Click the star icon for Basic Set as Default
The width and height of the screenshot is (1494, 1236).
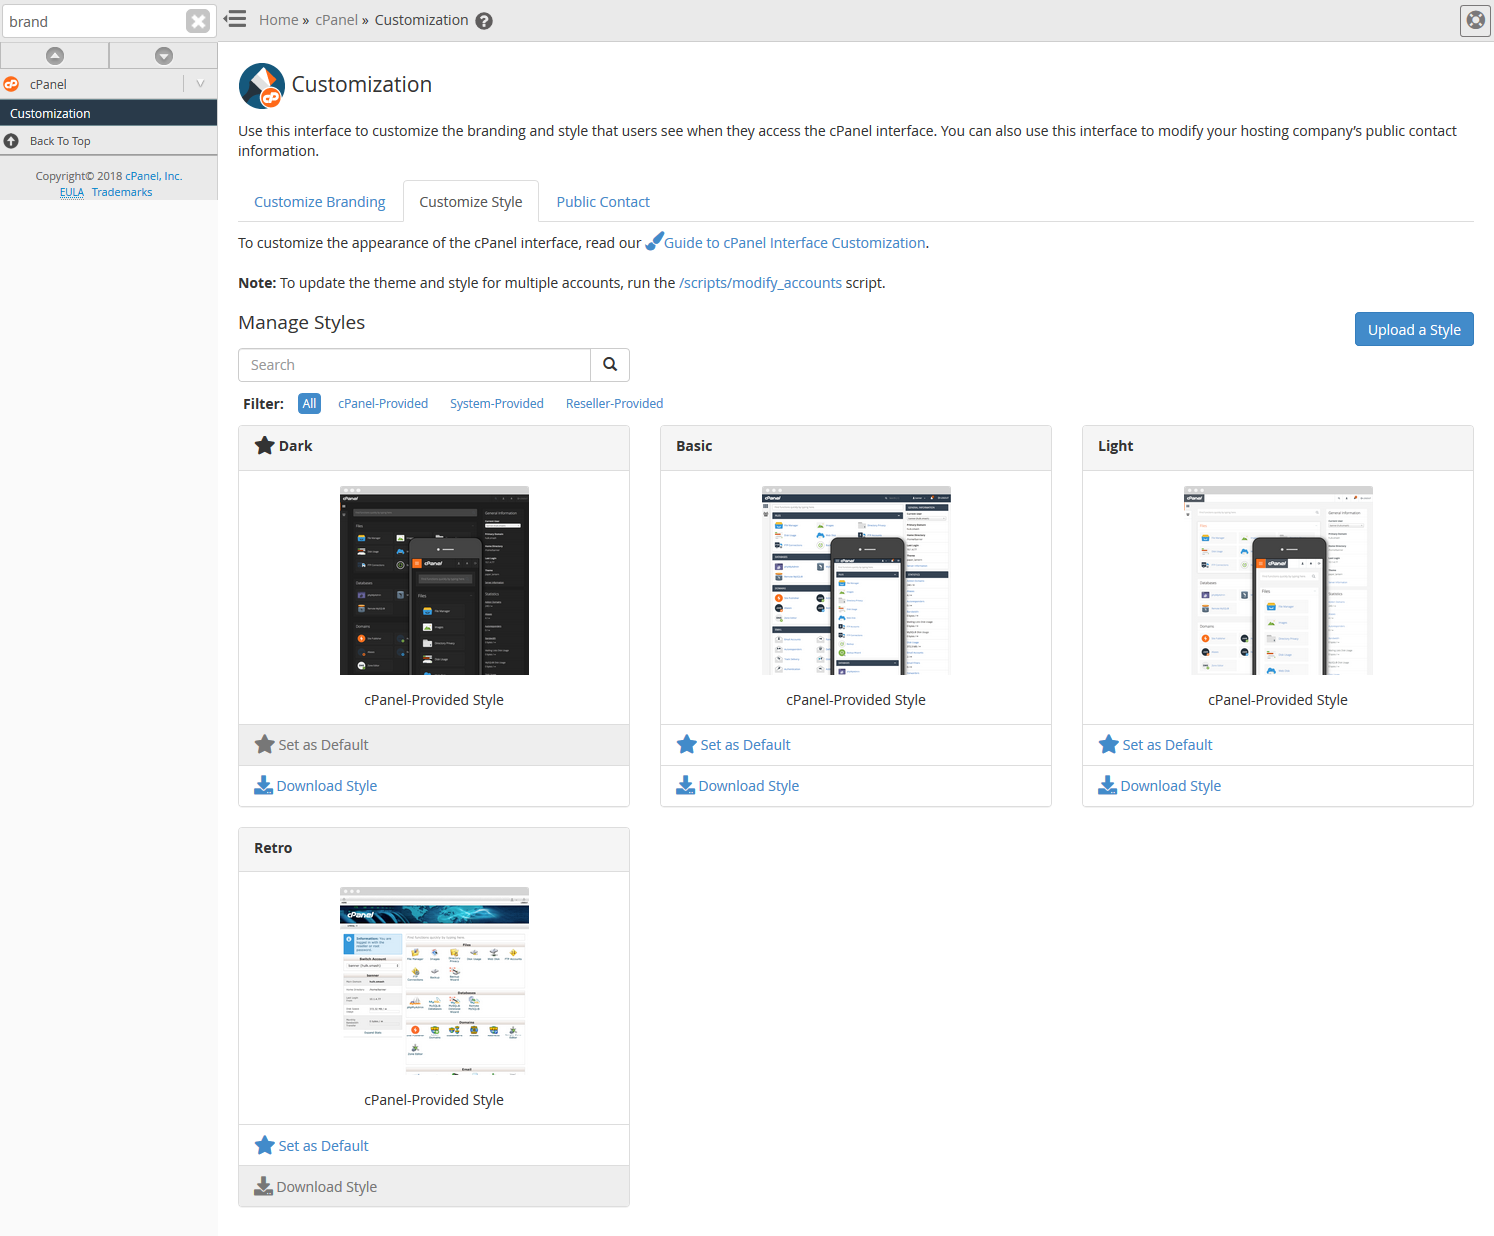(686, 745)
